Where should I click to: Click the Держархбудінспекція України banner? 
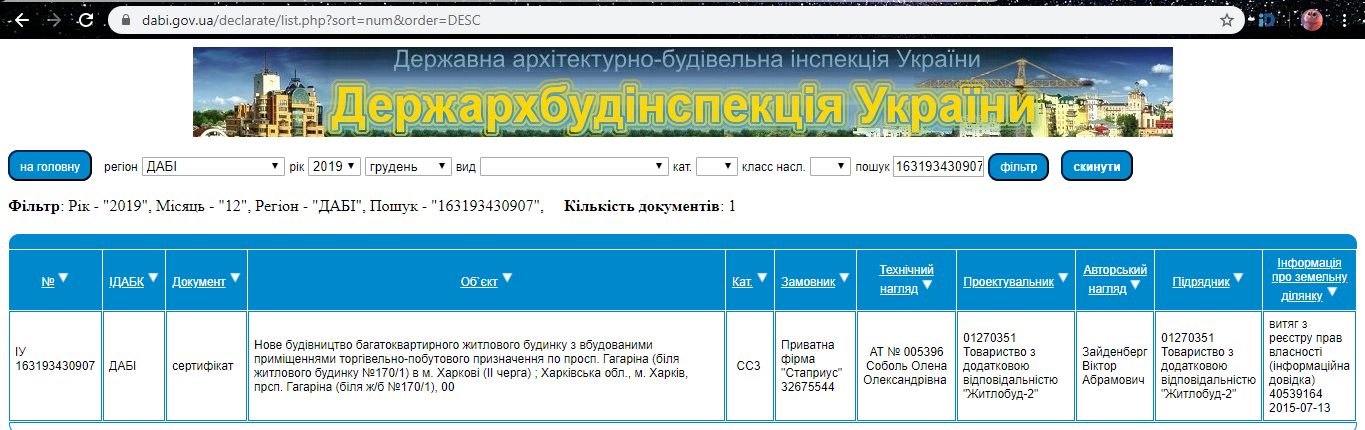point(683,92)
